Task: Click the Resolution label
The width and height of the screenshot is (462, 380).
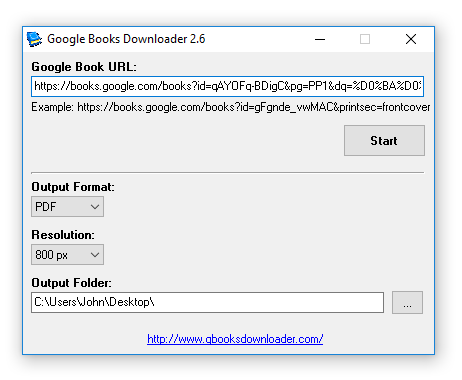Action: tap(63, 235)
